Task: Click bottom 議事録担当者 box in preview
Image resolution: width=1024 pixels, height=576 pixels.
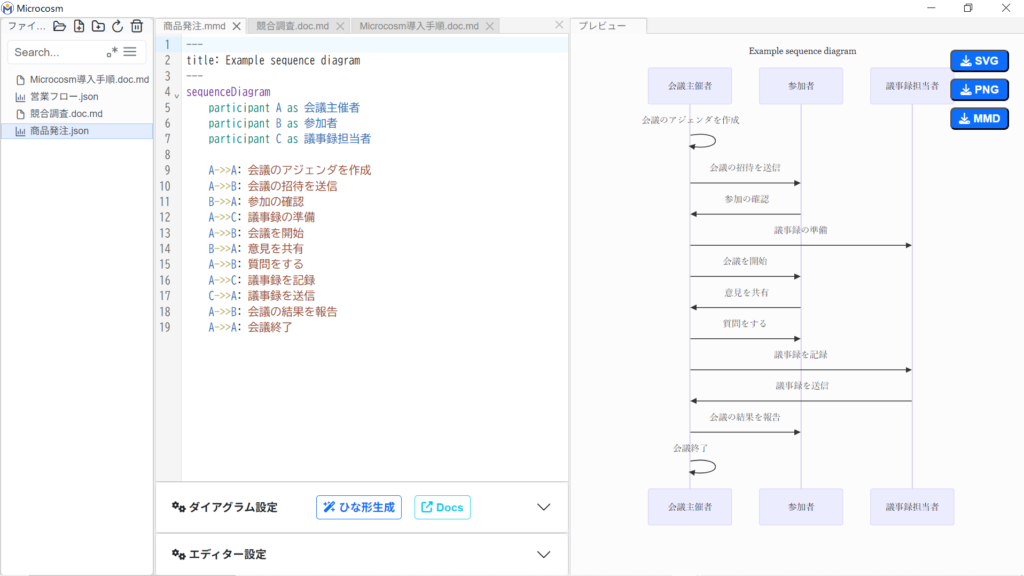Action: (912, 507)
